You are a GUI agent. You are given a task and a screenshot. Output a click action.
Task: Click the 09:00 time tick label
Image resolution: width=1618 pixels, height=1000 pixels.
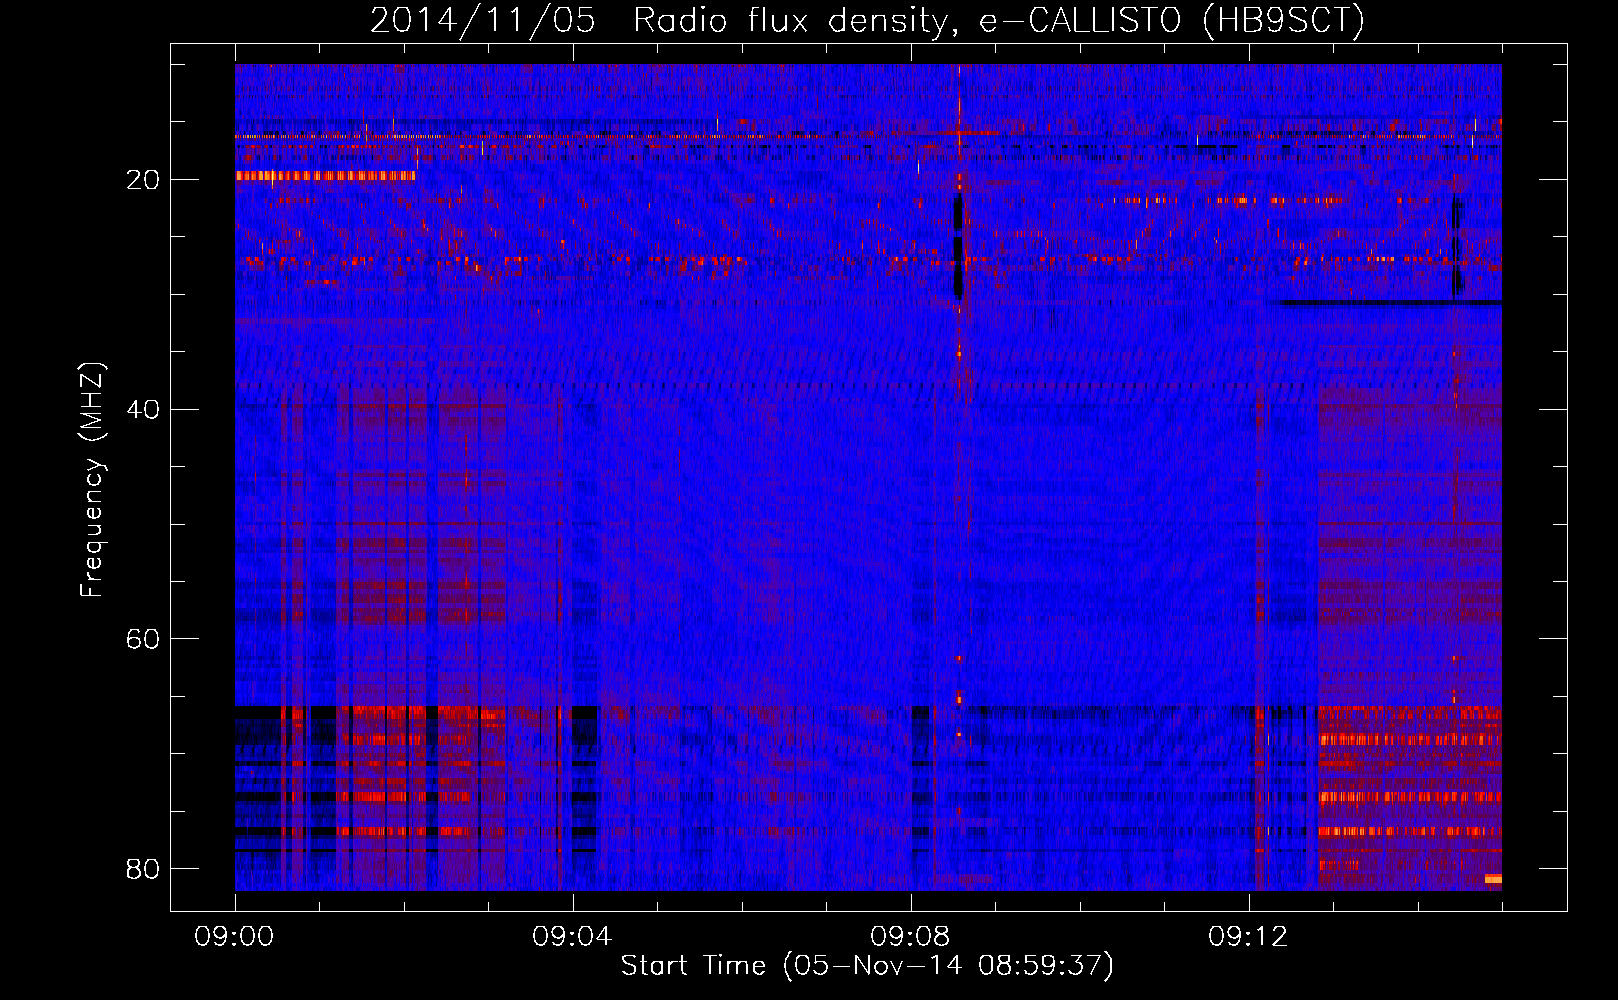click(x=235, y=937)
